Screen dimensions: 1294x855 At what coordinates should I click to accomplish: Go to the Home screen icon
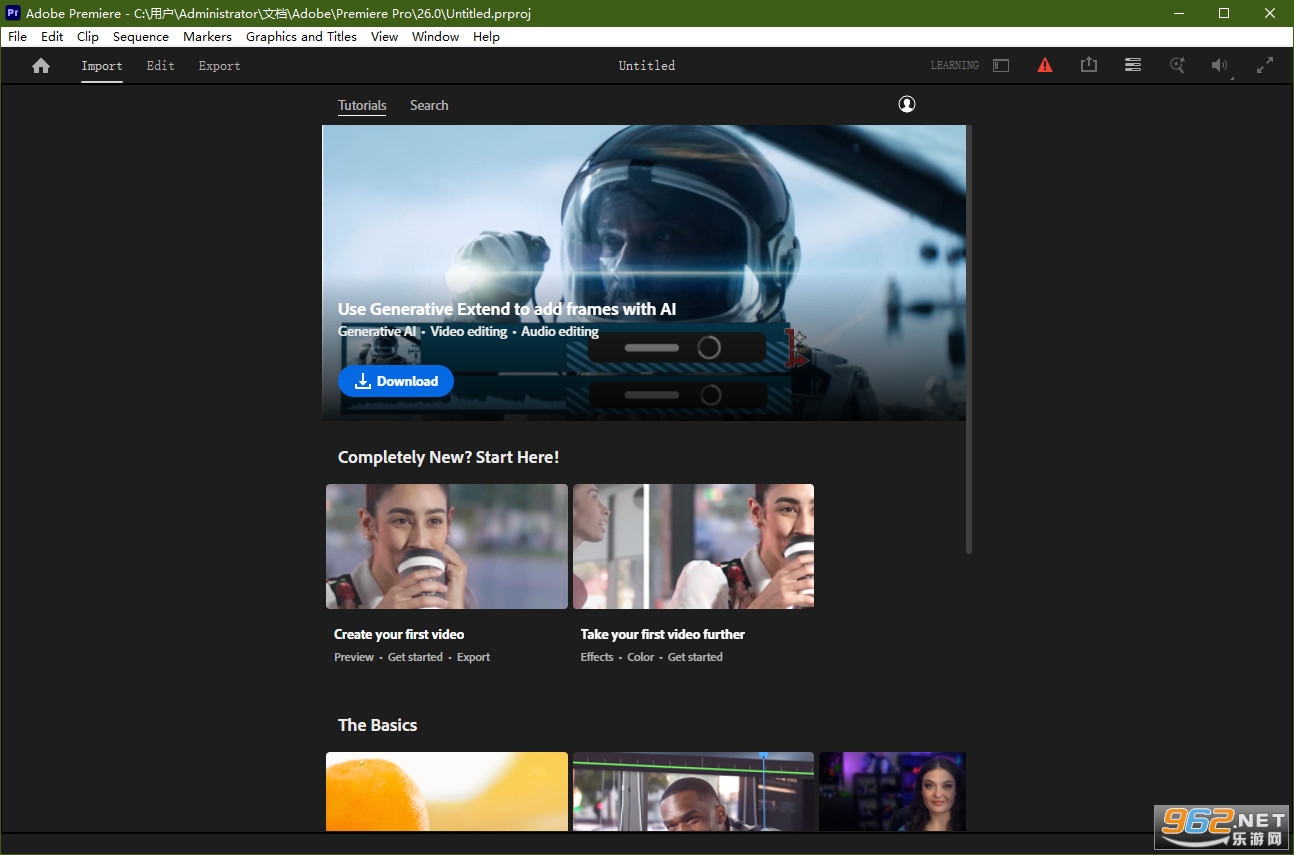click(41, 65)
